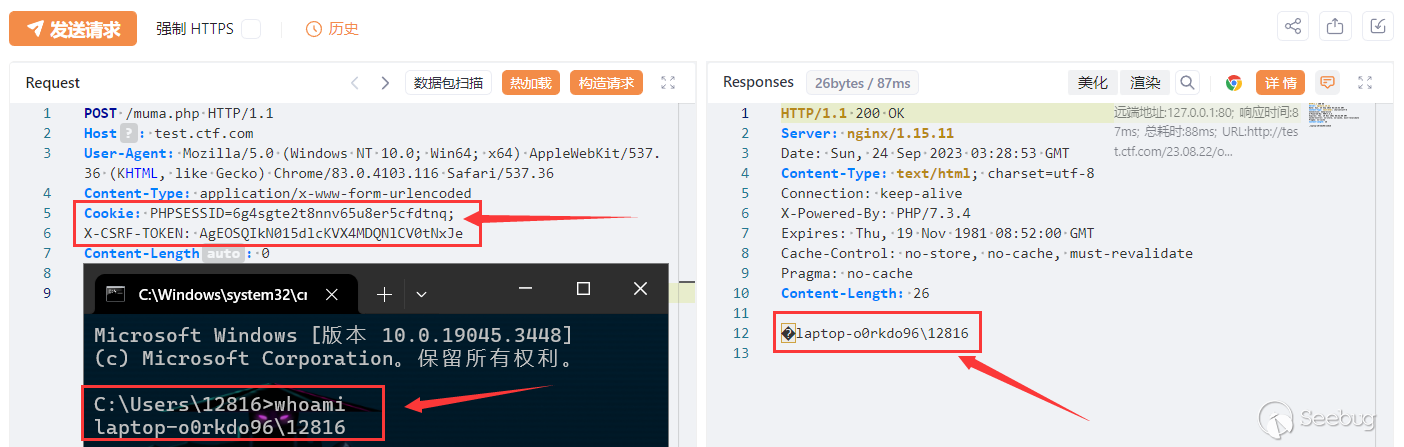Click the terminal icon on cmd tab
The width and height of the screenshot is (1404, 447).
116,294
